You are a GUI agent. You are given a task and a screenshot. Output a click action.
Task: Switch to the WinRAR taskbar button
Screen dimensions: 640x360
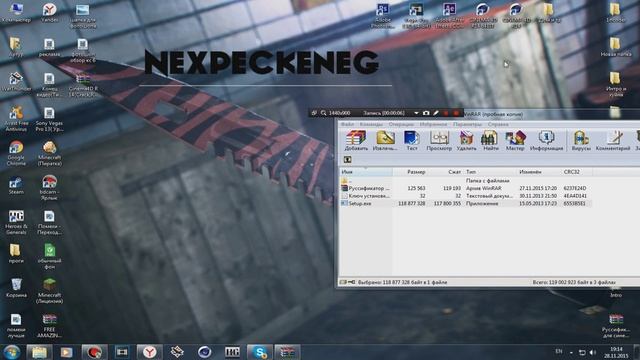[287, 352]
